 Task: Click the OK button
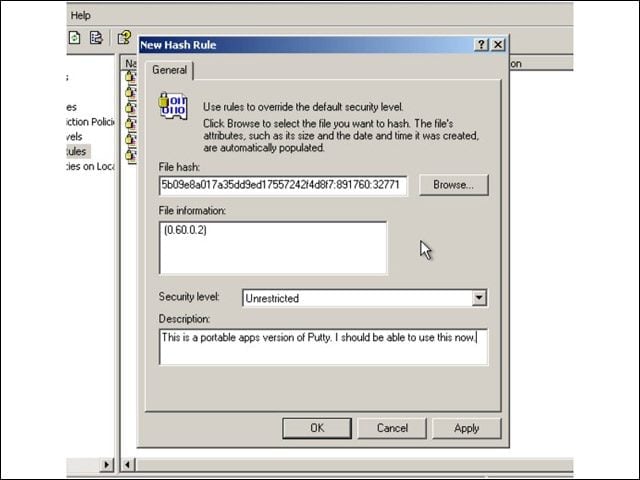tap(317, 428)
